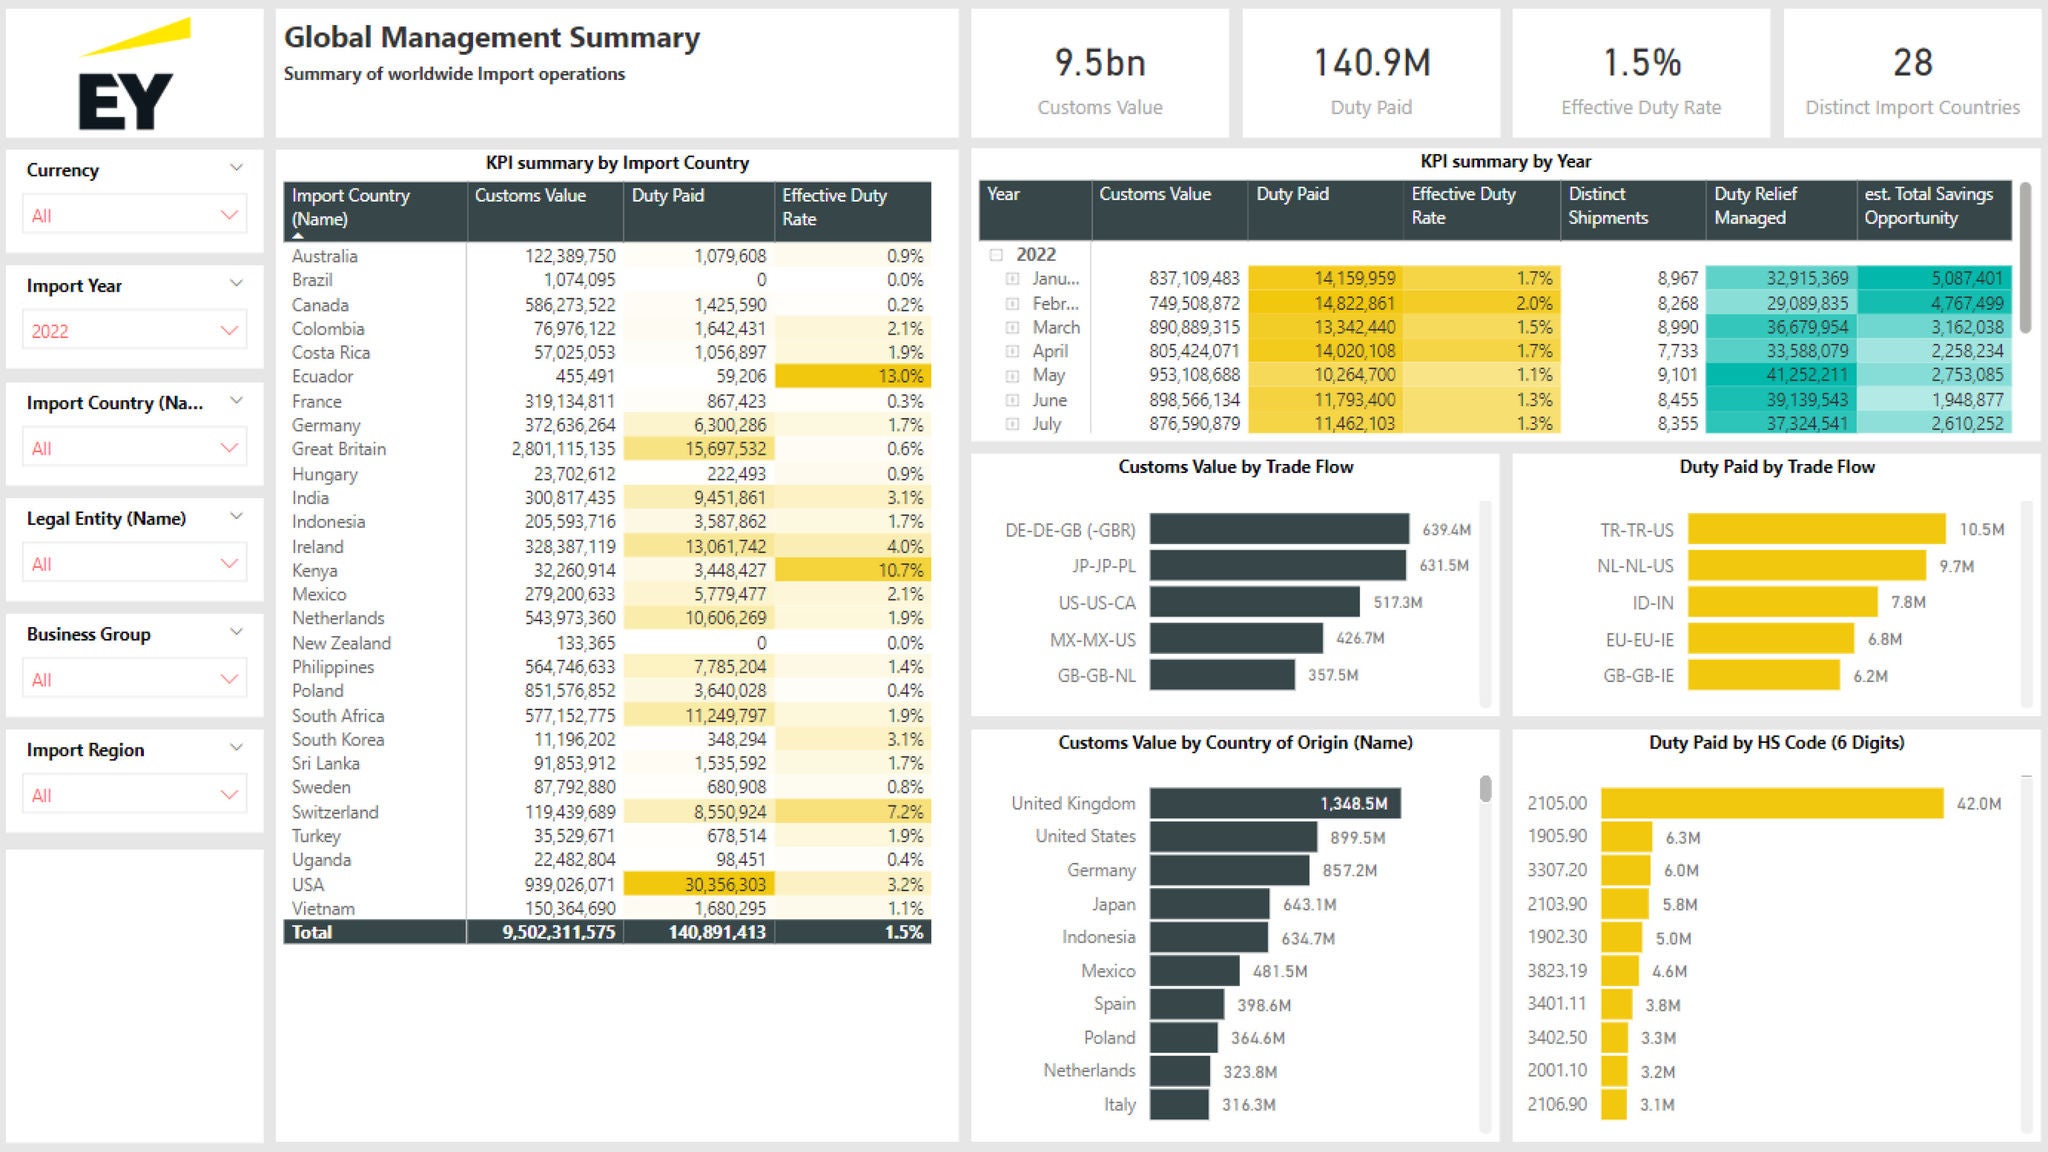Sort by the Duty Paid column header in the country table
The image size is (2048, 1152).
[668, 196]
